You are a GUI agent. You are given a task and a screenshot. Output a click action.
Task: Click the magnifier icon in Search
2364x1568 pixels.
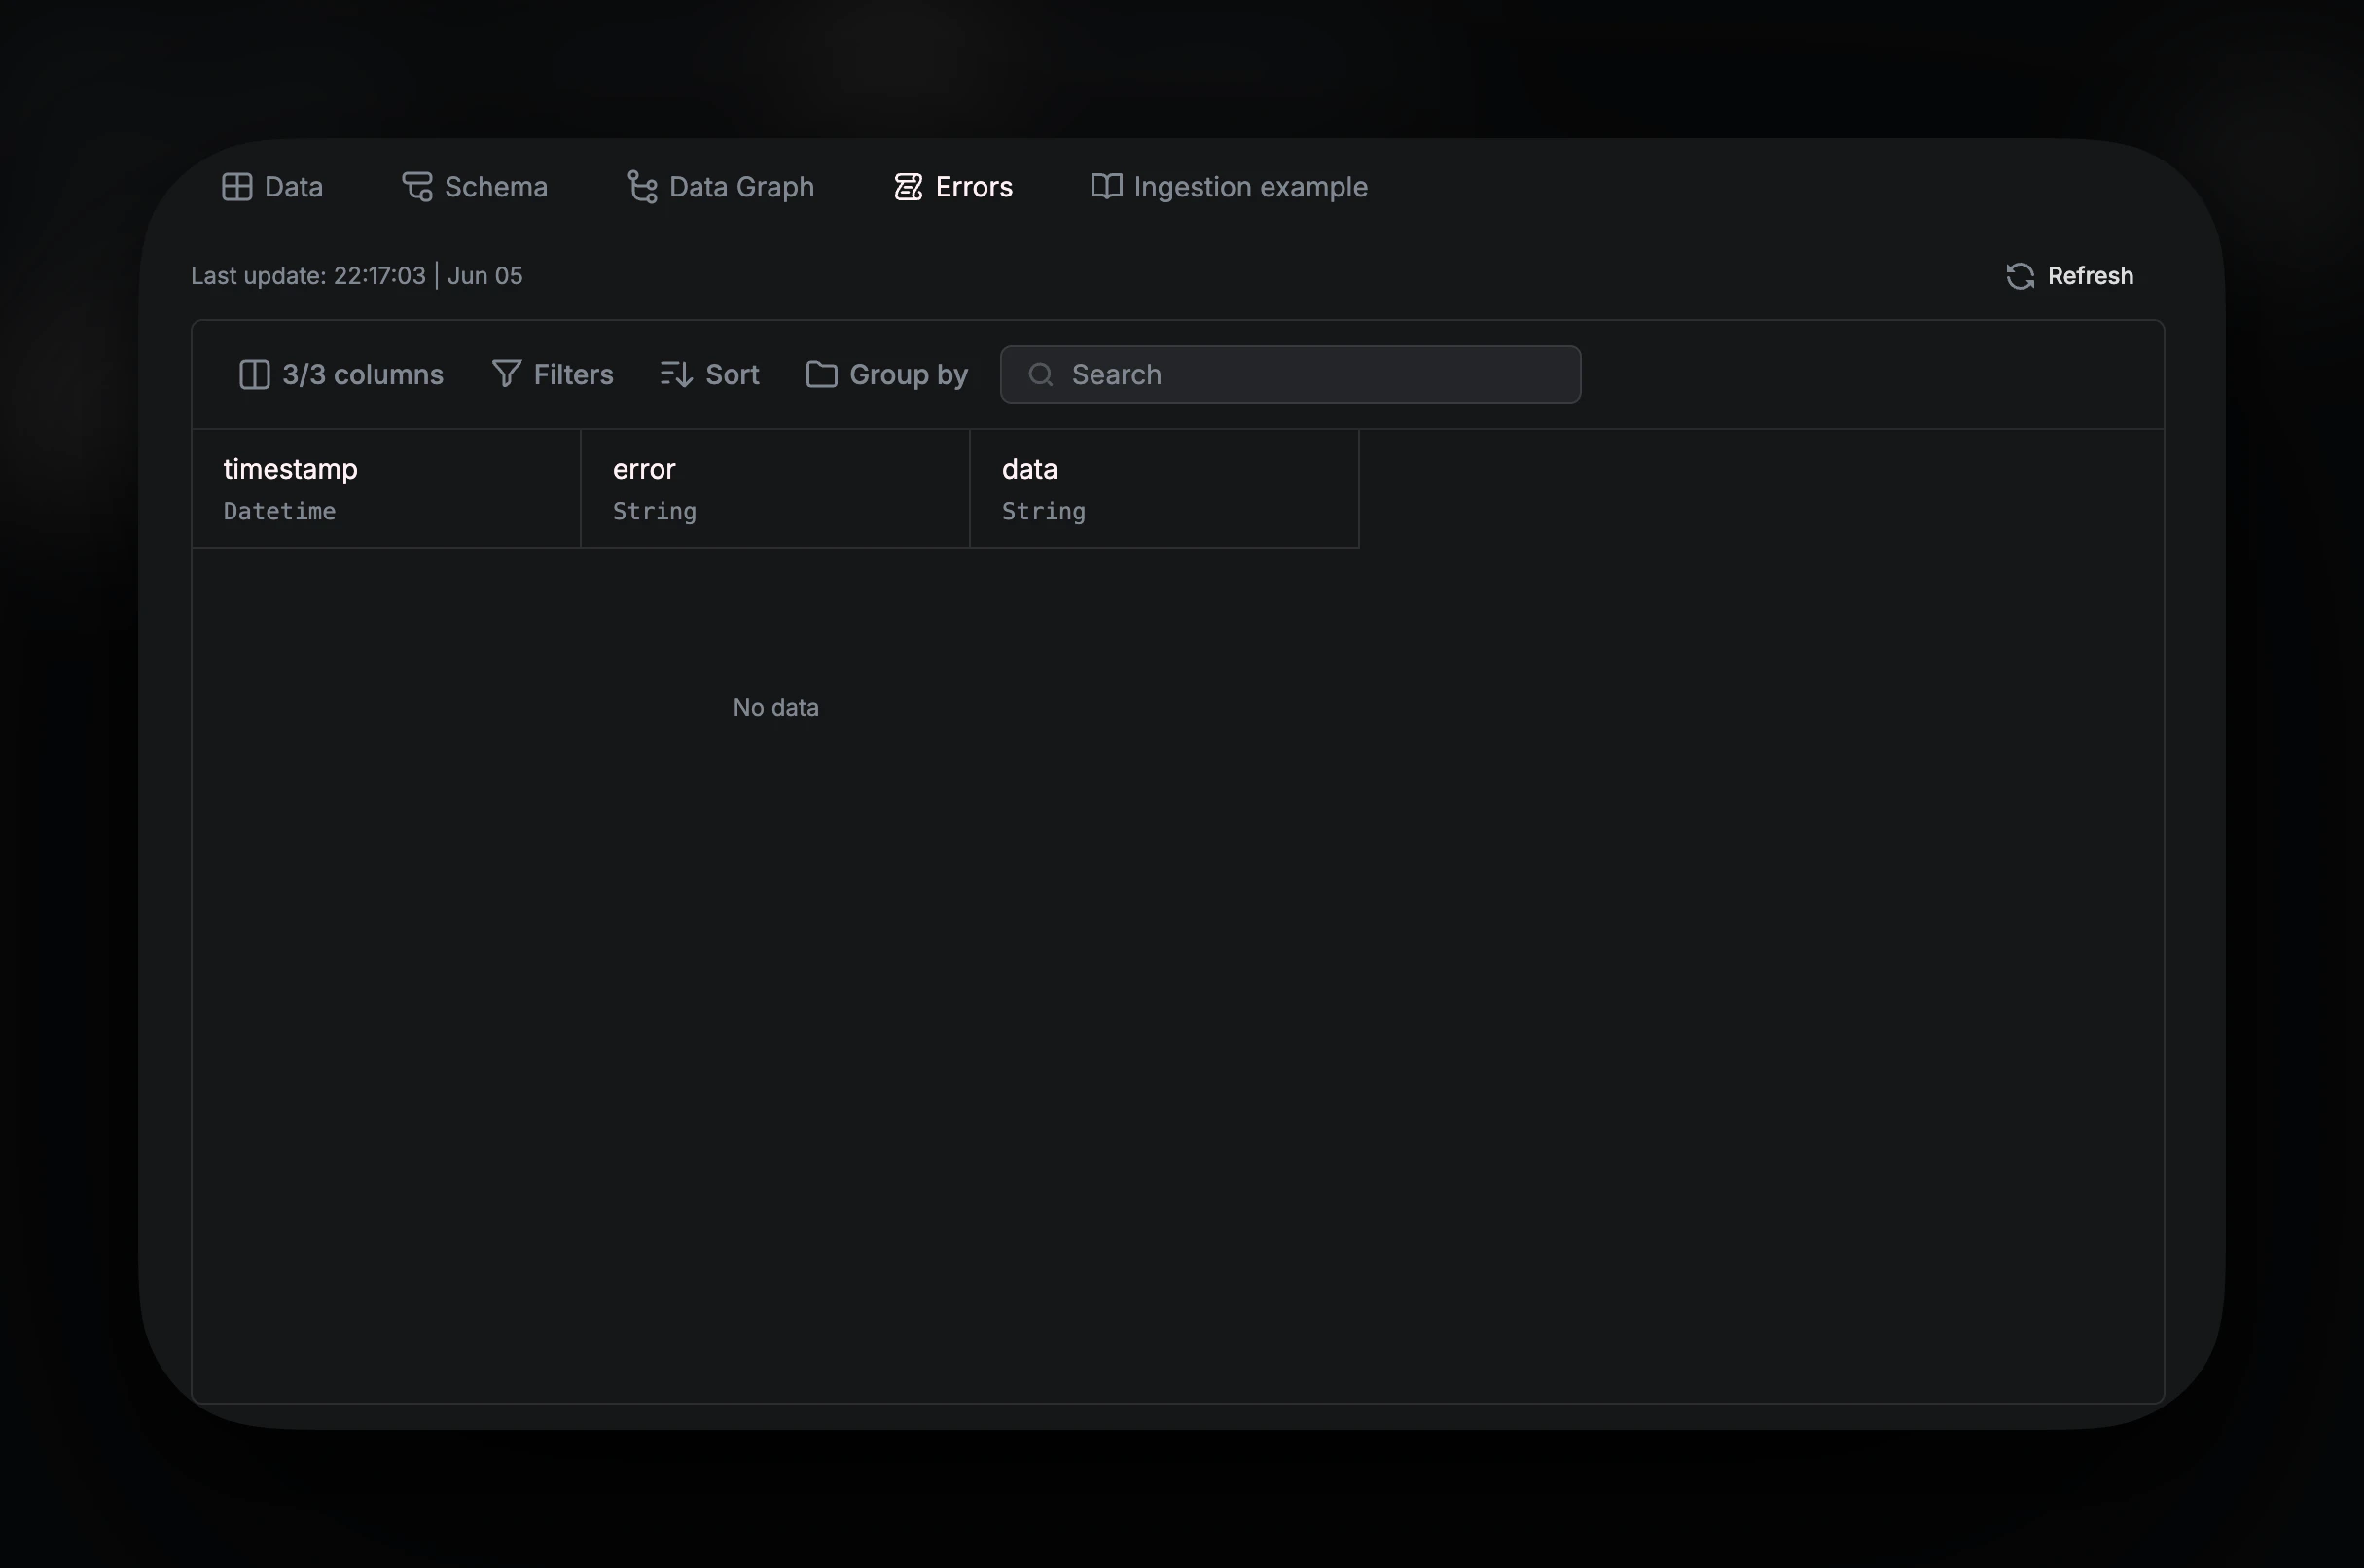tap(1041, 375)
